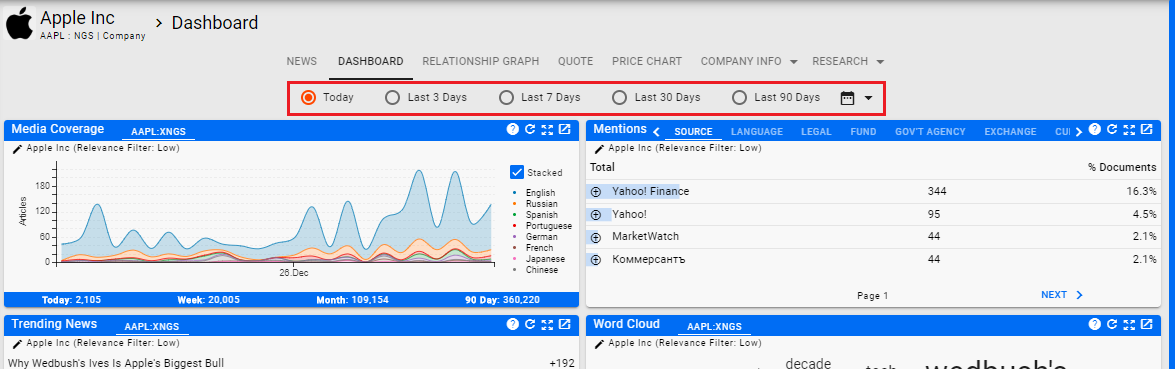Viewport: 1175px width, 369px height.
Task: Edit the Word Cloud filter with pencil icon
Action: 600,344
